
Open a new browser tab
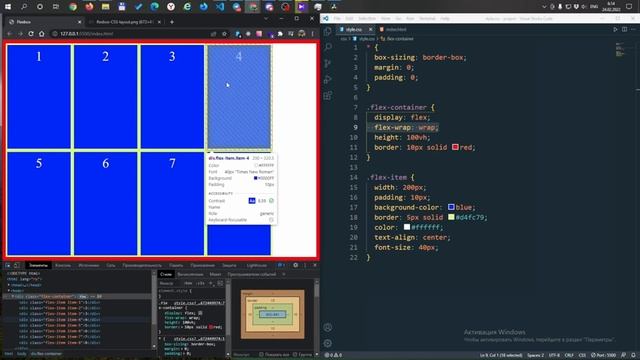click(172, 22)
